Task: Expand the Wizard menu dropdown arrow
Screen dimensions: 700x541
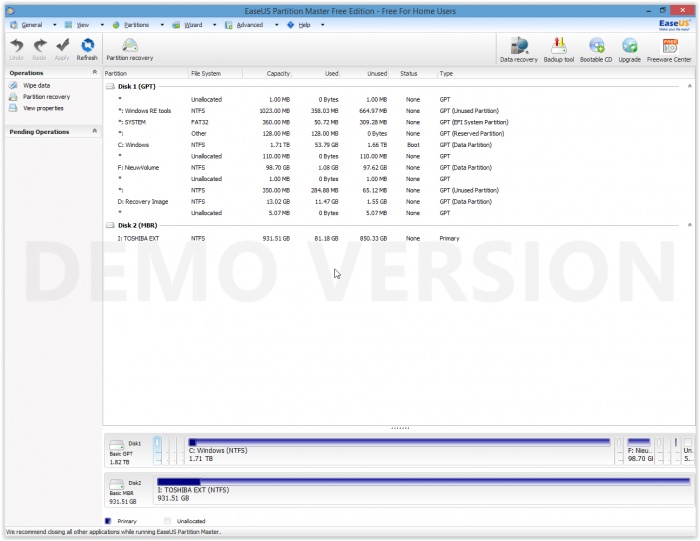Action: click(215, 25)
